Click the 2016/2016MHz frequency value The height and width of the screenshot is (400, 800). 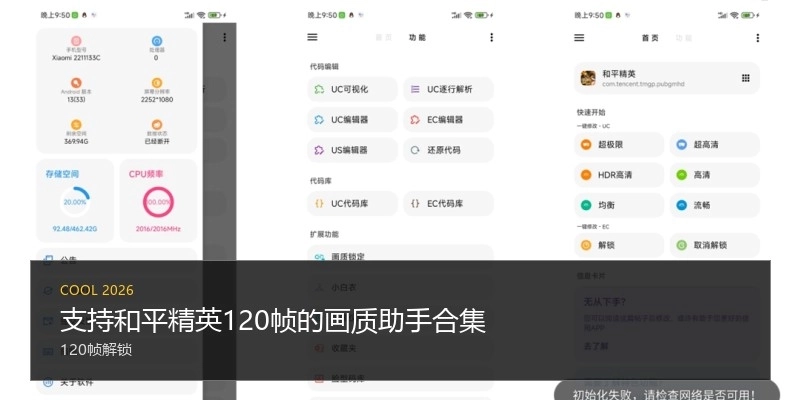pos(158,229)
